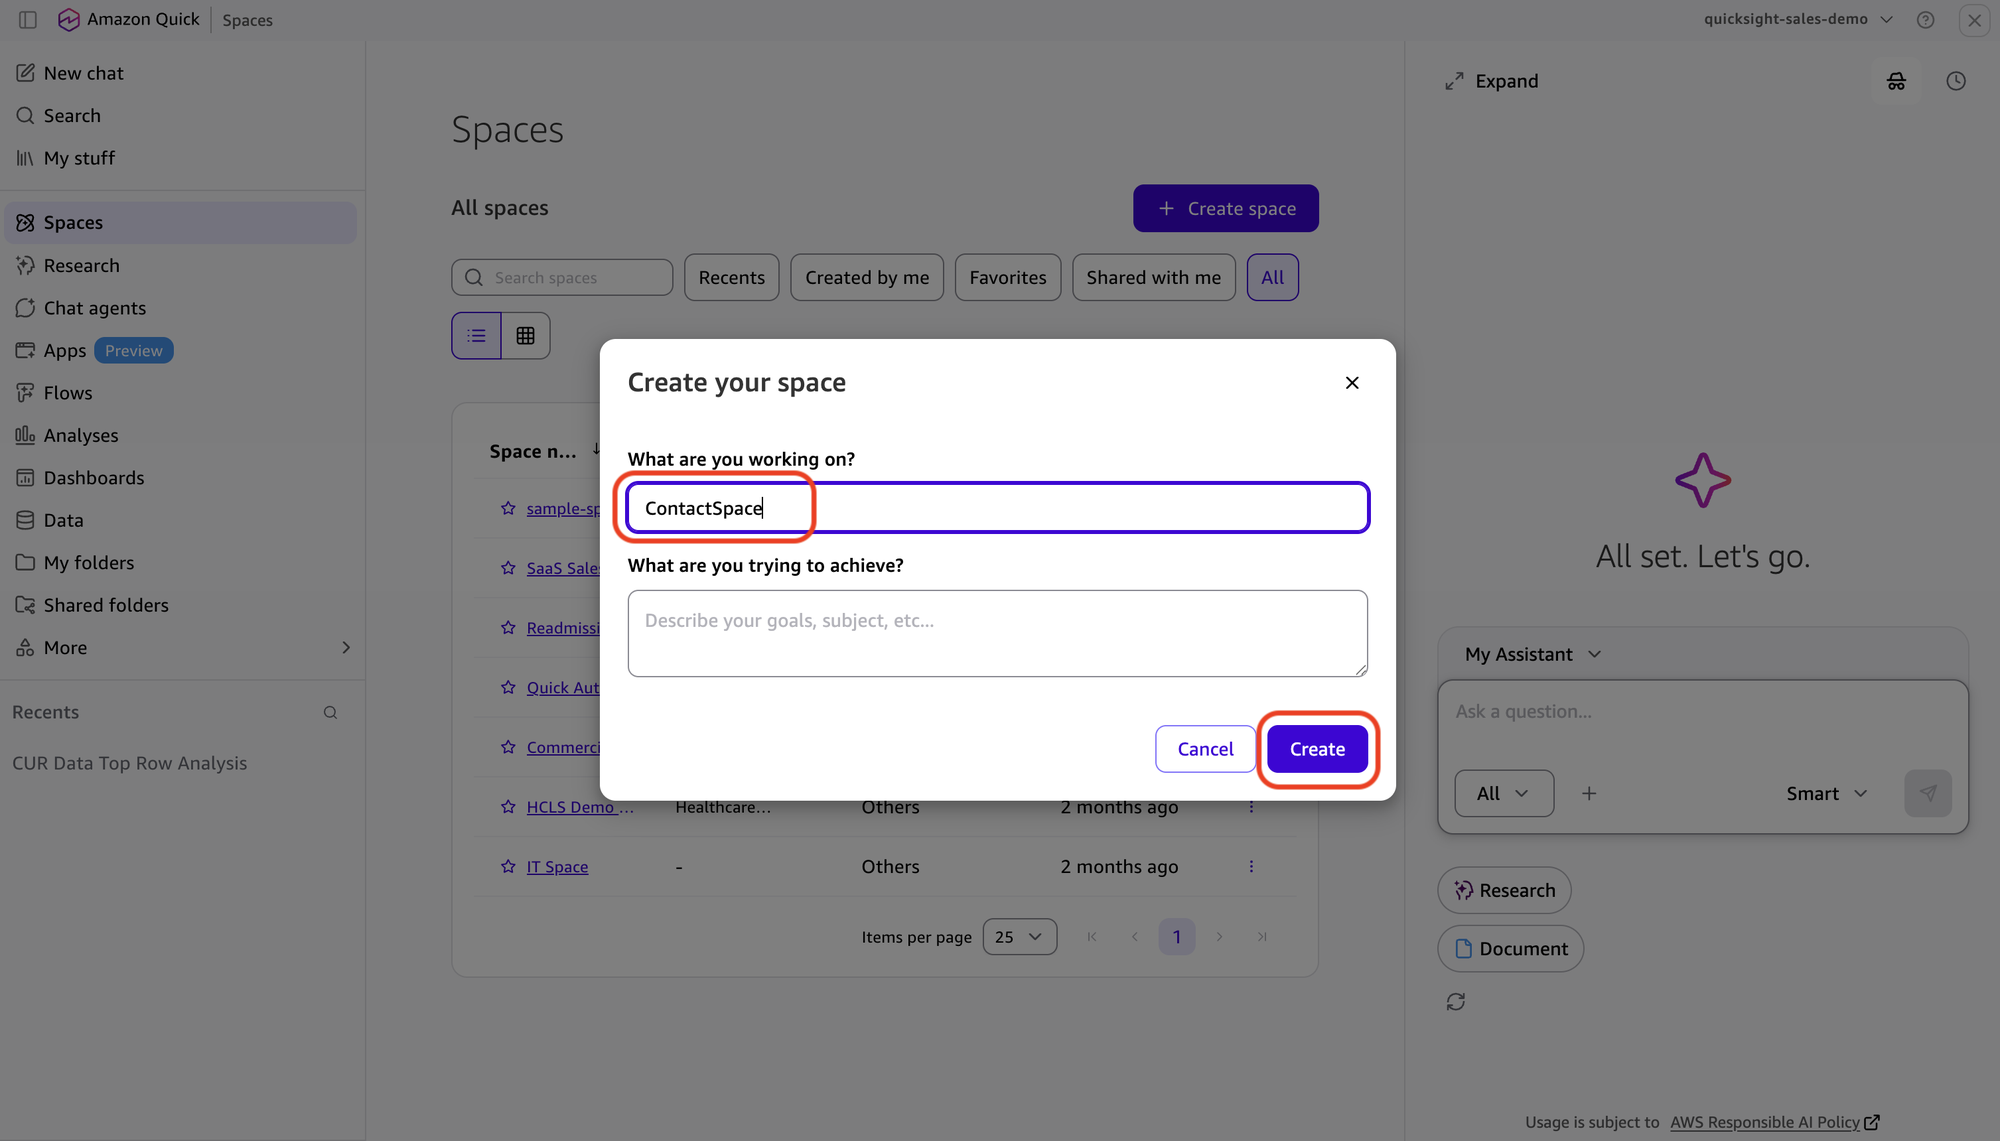Go to last page arrow
2000x1141 pixels.
click(1262, 937)
